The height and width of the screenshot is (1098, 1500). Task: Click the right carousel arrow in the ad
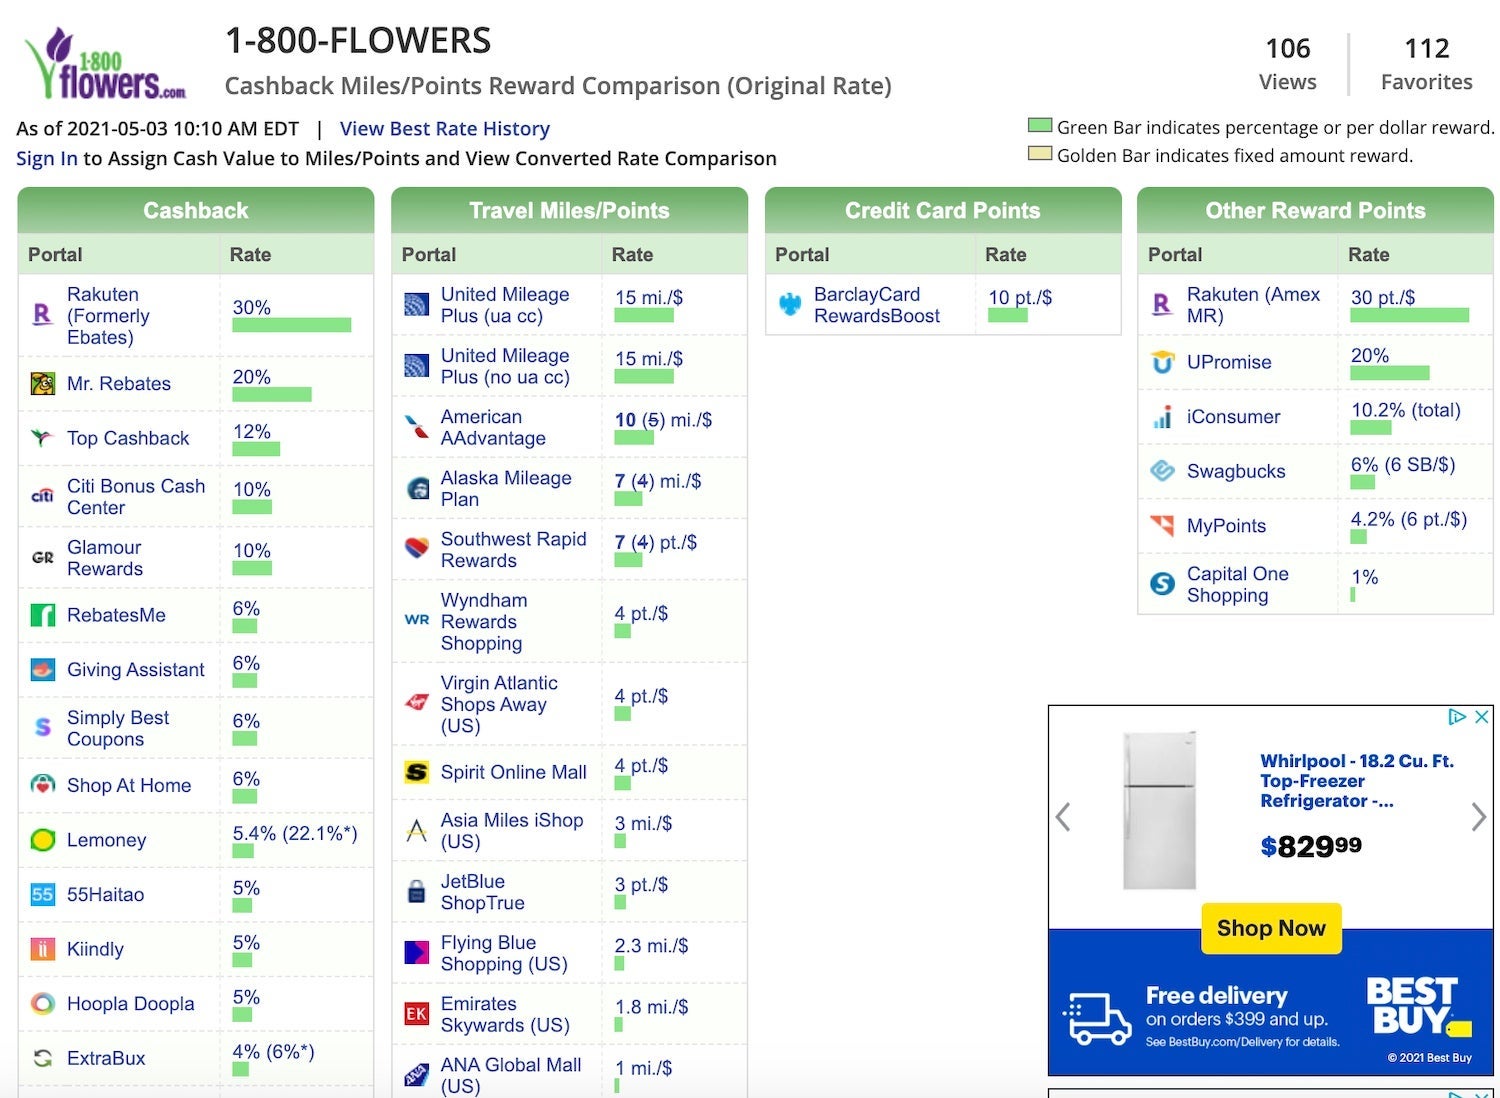1479,817
